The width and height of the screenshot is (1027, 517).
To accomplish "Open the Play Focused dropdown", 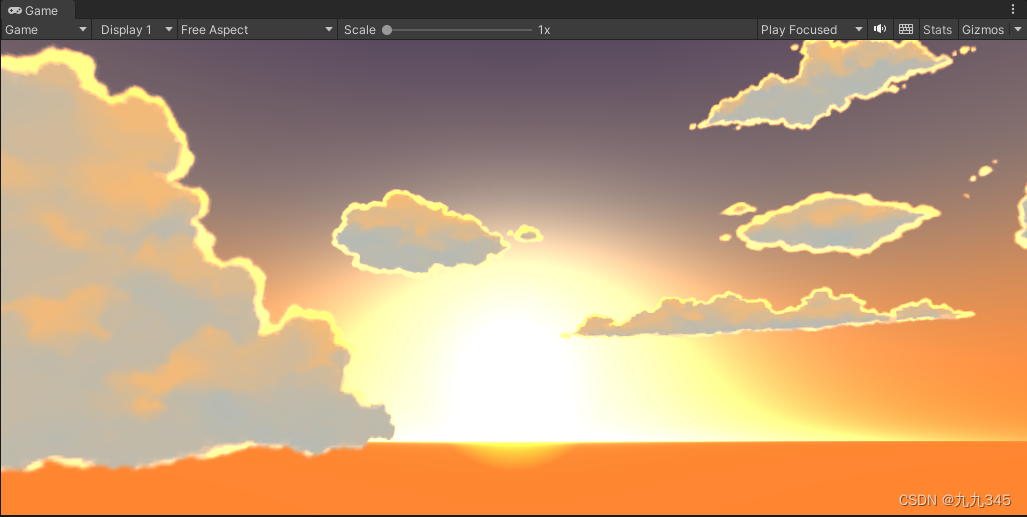I will [812, 29].
